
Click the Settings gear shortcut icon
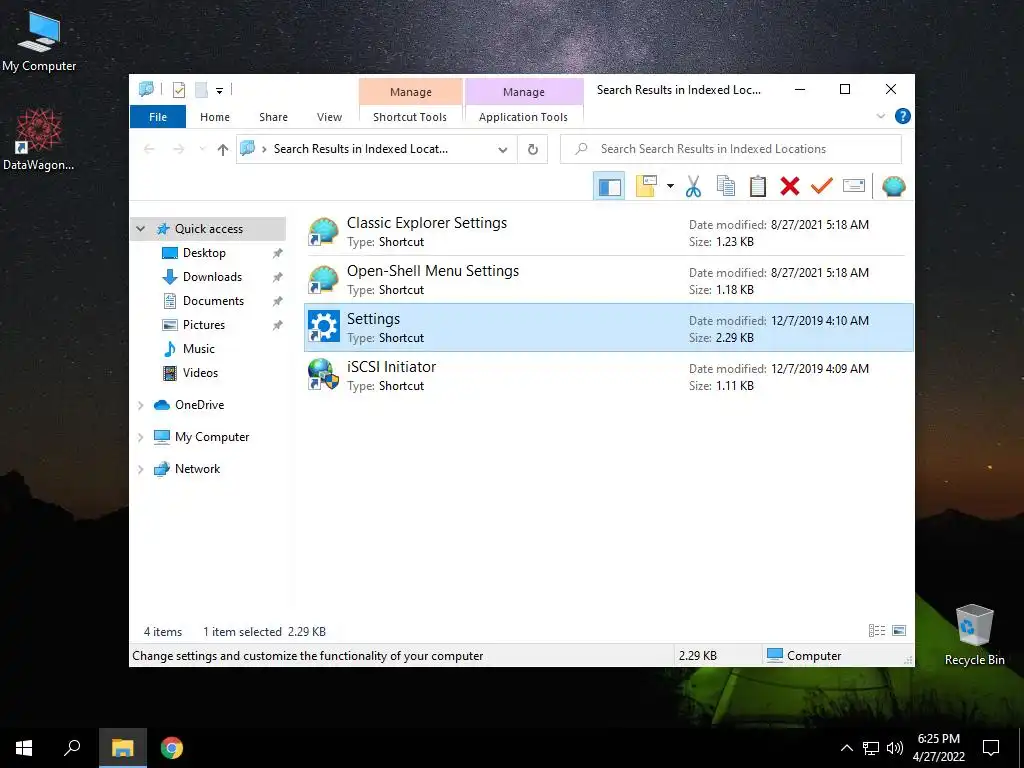click(323, 327)
